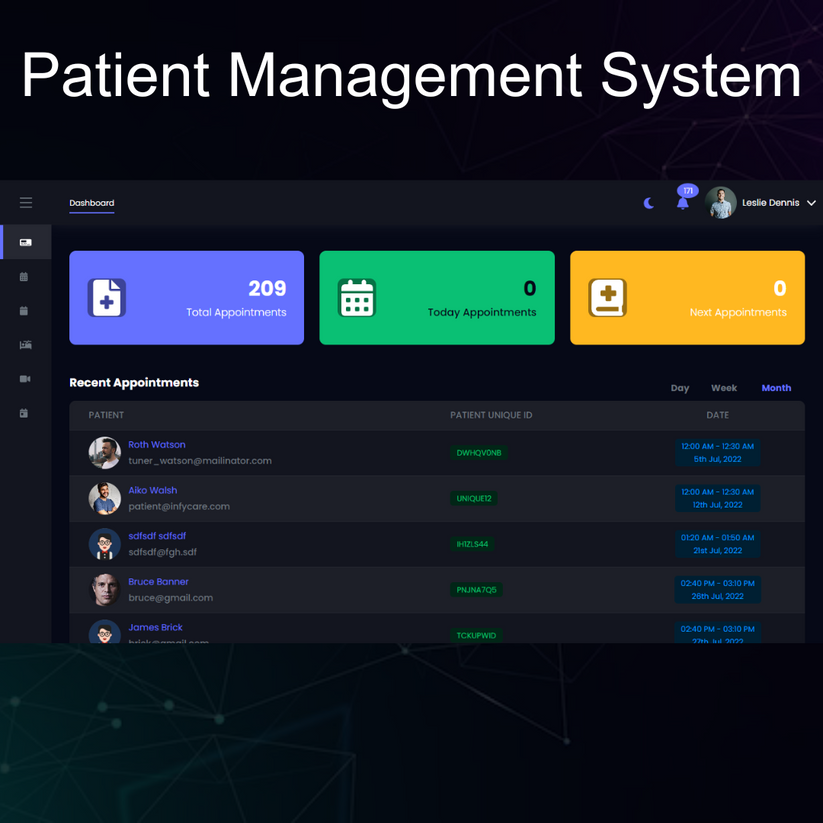Click the dashboard card icon in sidebar
823x823 pixels.
pyautogui.click(x=25, y=242)
